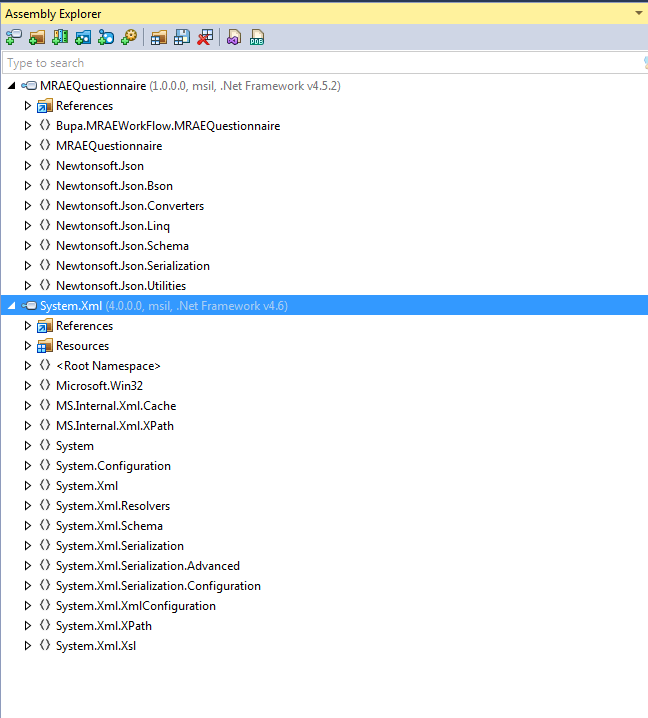Collapse the MRAEQuestionnaire assembly node
Screen dimensions: 648x718
(x=12, y=86)
